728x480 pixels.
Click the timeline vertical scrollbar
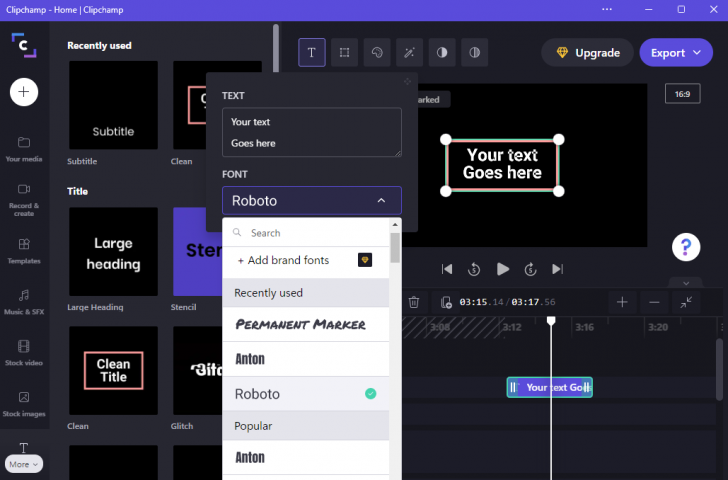coord(719,369)
